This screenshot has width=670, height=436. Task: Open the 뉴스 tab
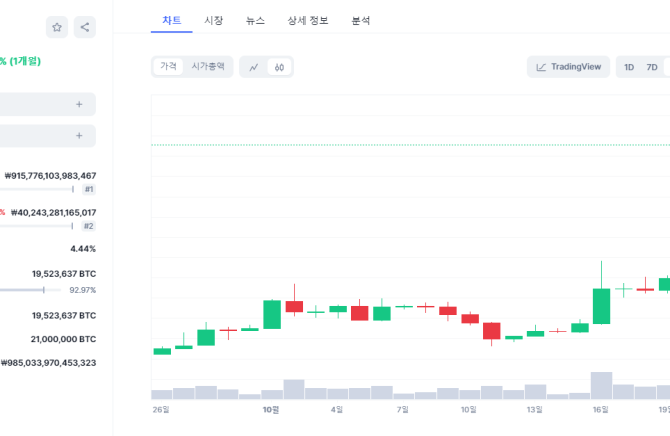(x=256, y=20)
